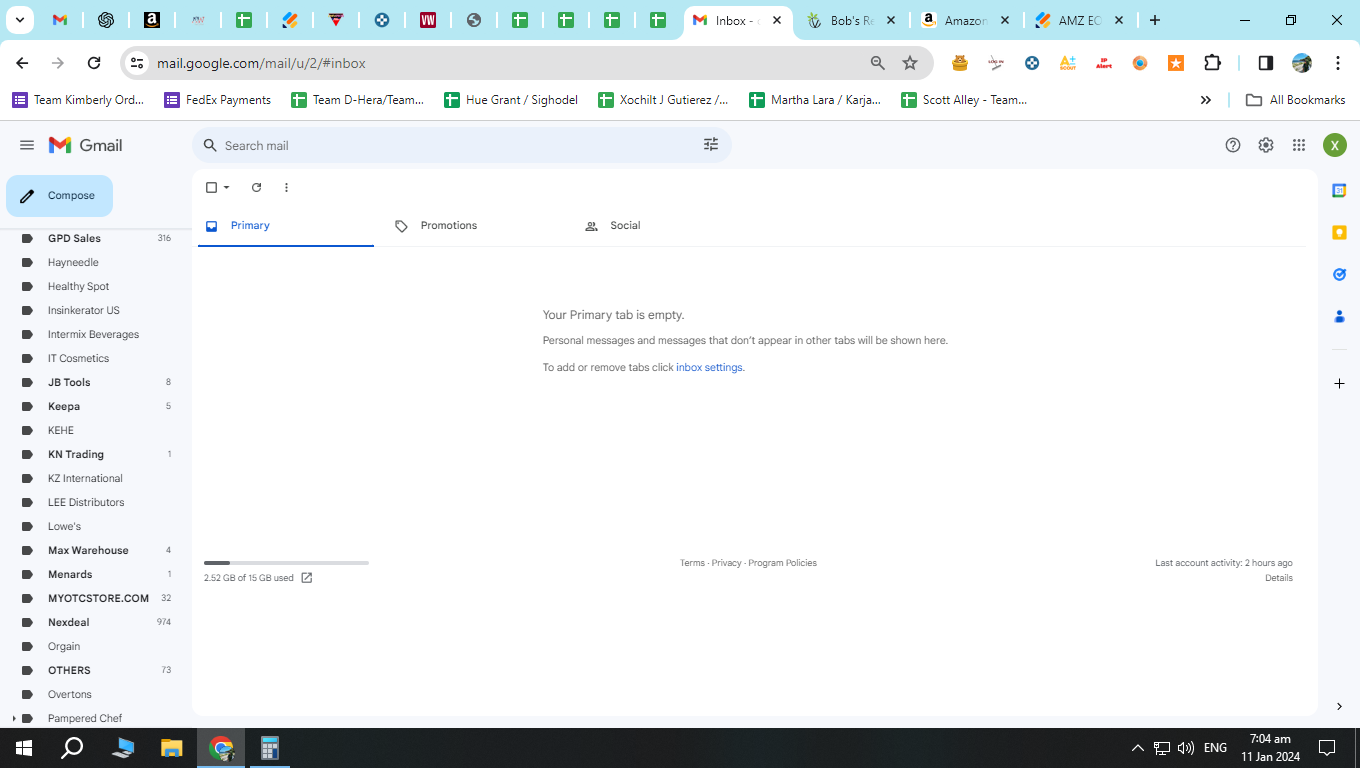1360x768 pixels.
Task: Show hidden system tray icons
Action: click(x=1137, y=748)
